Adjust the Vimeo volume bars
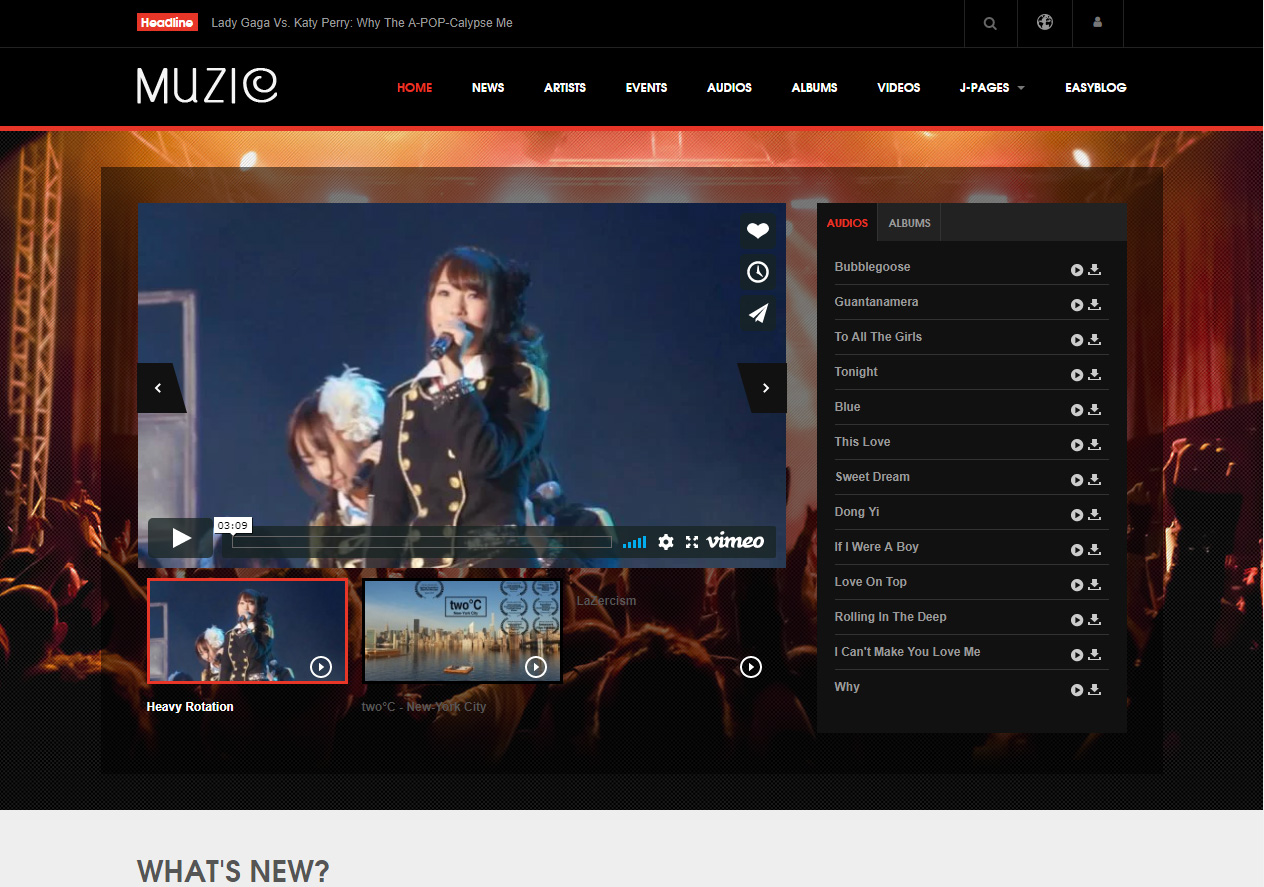 [634, 542]
